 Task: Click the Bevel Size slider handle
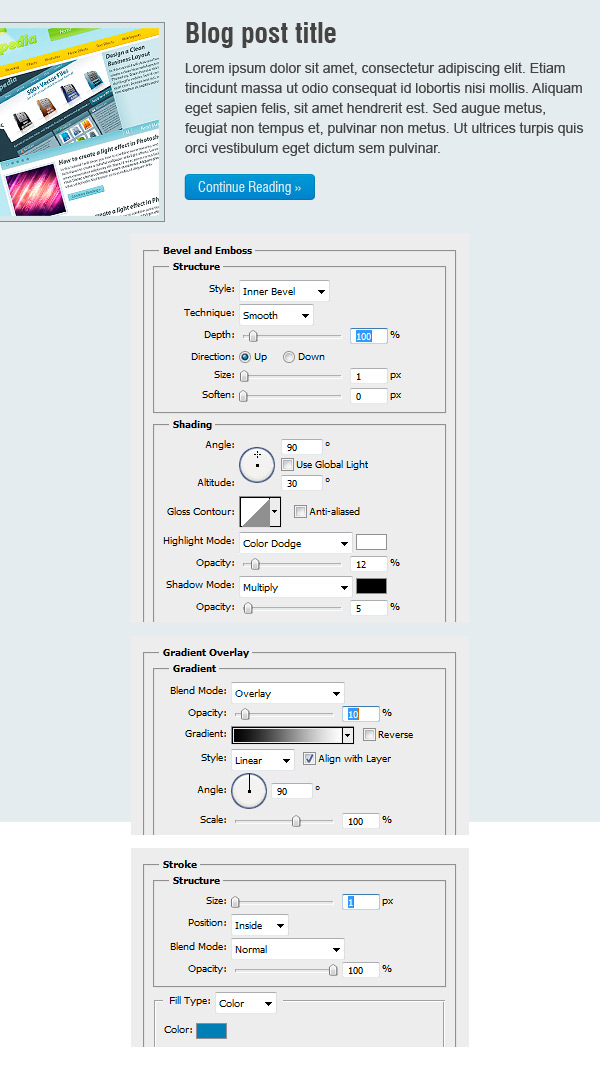[244, 376]
